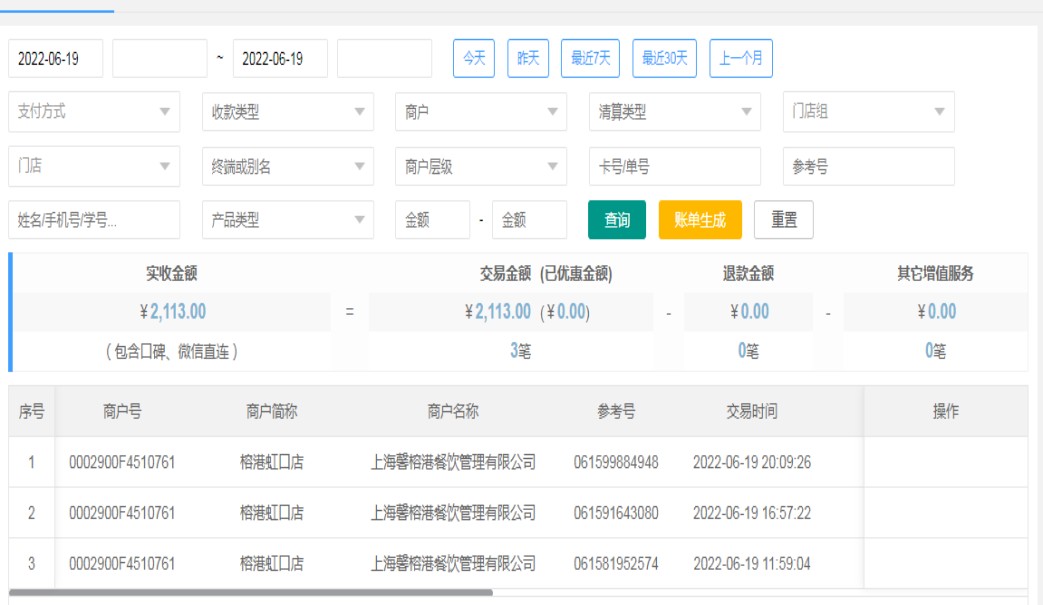
Task: Click the horizontal scrollbar below the table
Action: 250,593
